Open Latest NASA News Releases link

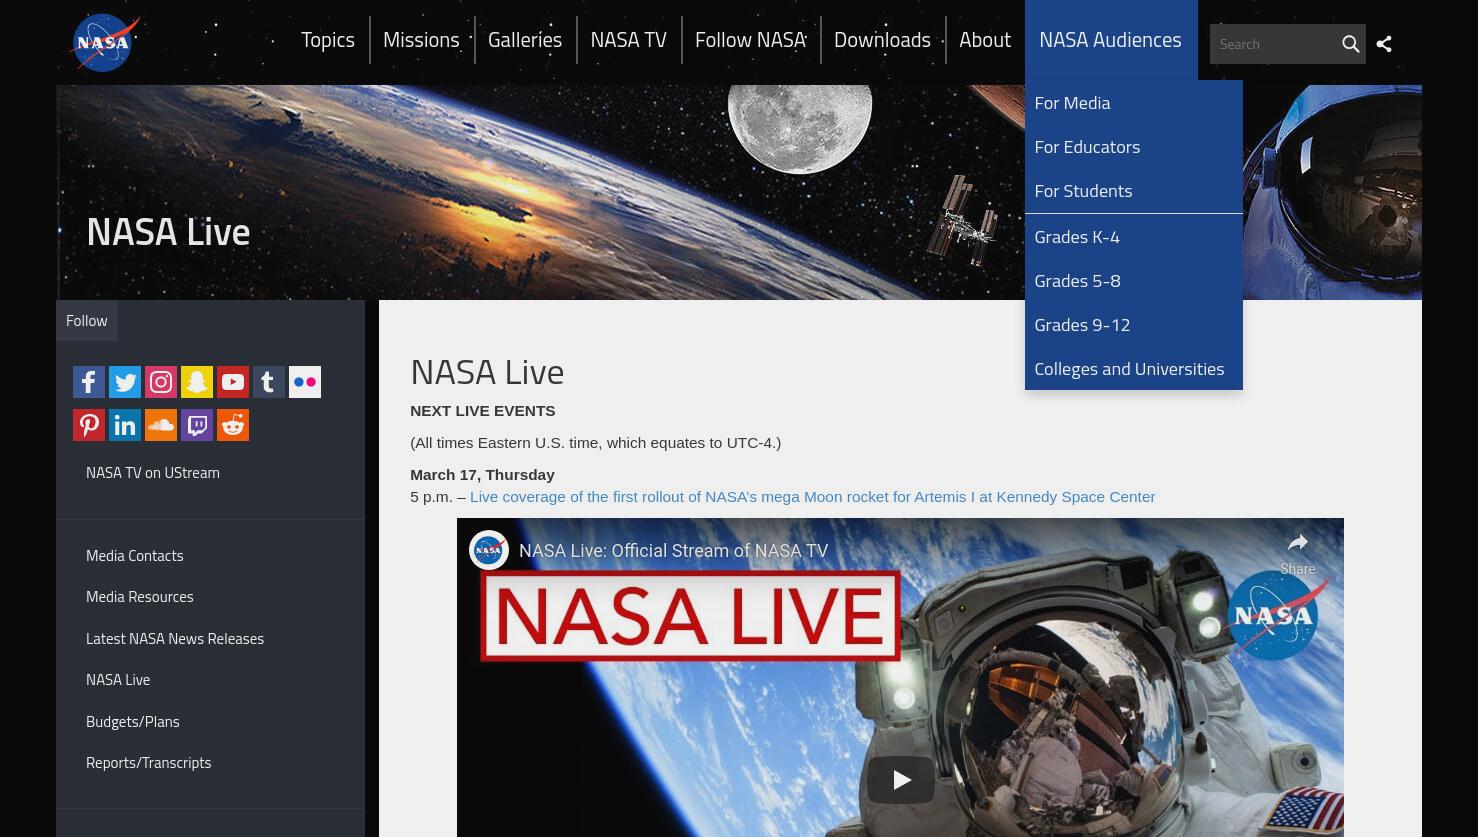point(175,638)
